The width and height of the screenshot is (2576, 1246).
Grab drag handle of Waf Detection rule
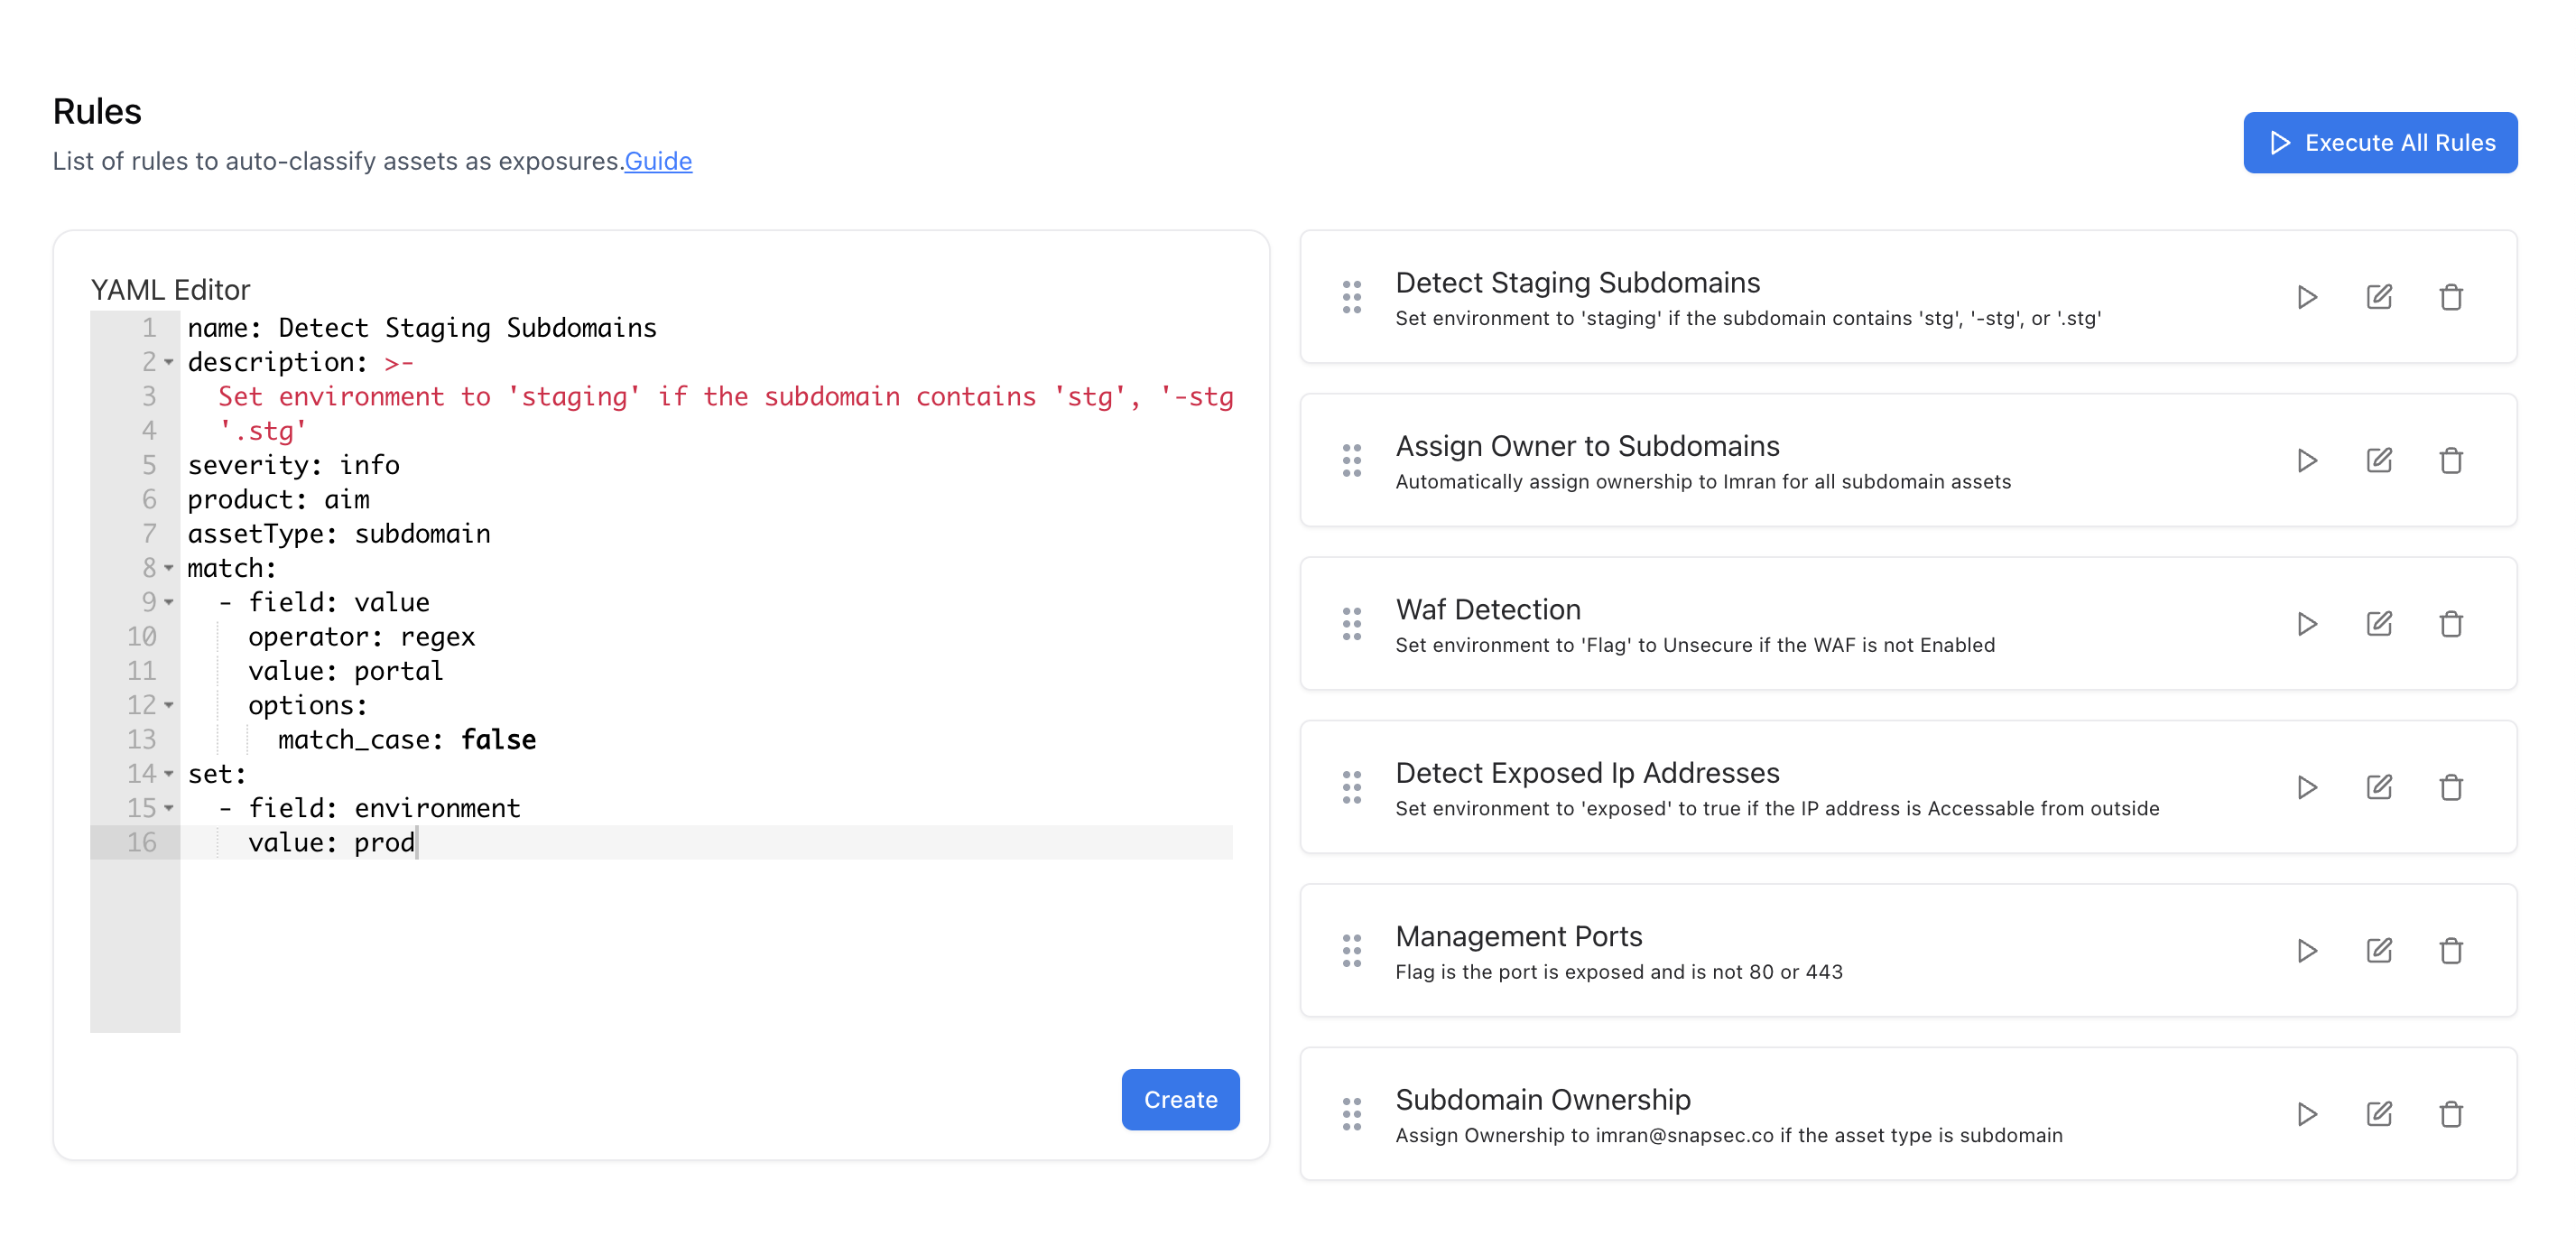point(1351,624)
